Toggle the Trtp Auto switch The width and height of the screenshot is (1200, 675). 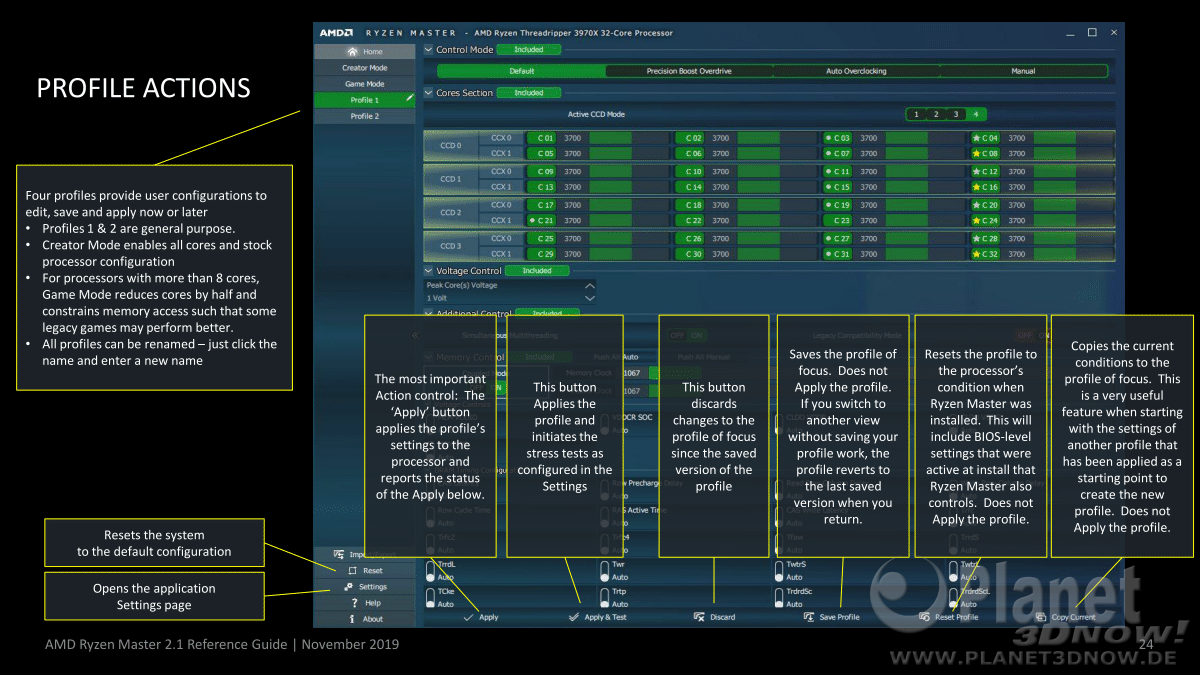[x=605, y=597]
